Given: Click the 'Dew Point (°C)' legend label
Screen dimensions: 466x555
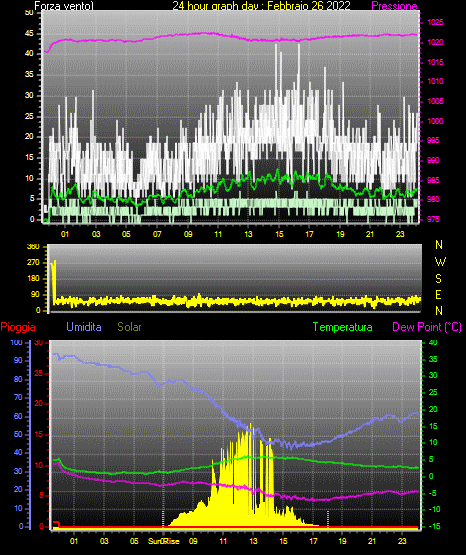Looking at the screenshot, I should (x=427, y=327).
